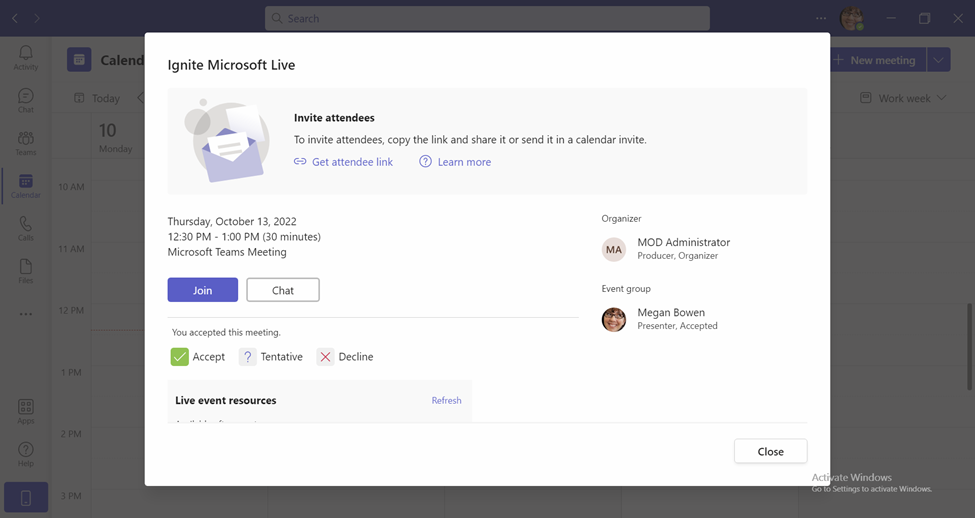The width and height of the screenshot is (975, 518).
Task: Click the Today calendar icon
Action: pos(79,98)
